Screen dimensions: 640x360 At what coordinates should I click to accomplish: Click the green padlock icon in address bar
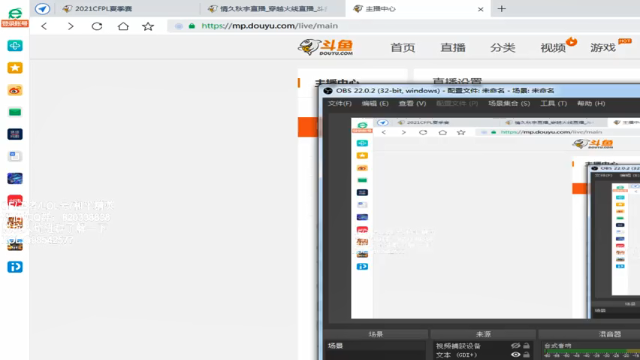[192, 26]
